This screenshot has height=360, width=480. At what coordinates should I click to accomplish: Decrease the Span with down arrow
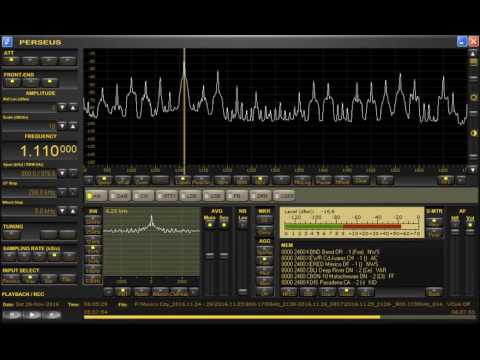[62, 173]
